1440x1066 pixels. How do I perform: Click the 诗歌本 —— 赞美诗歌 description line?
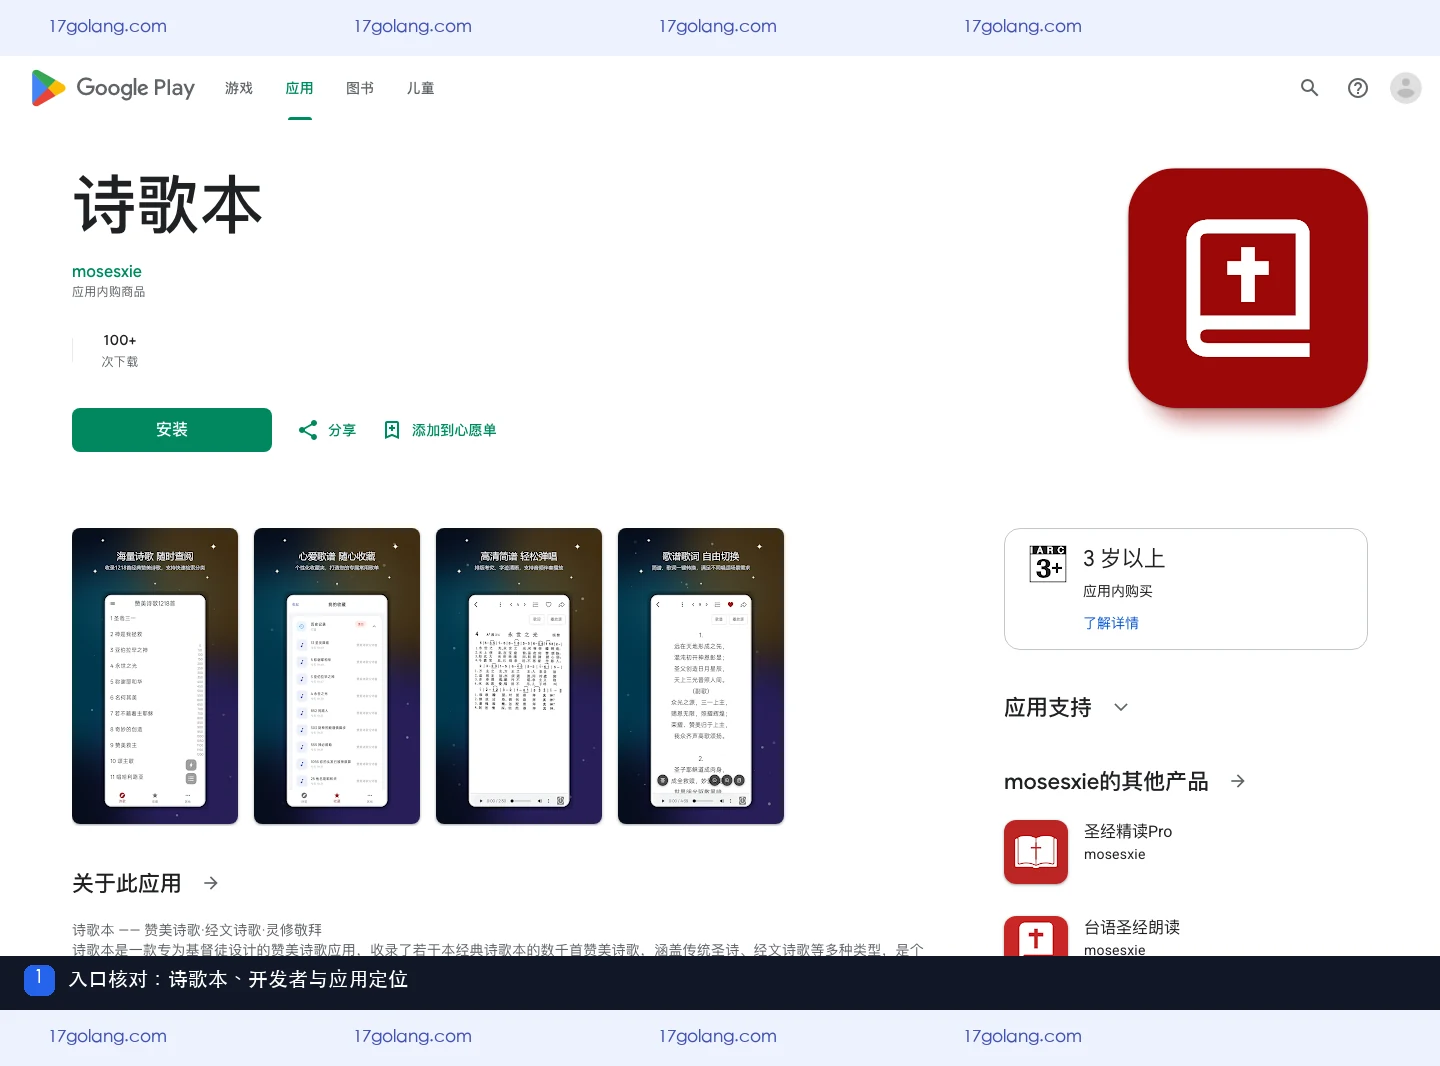[x=197, y=929]
